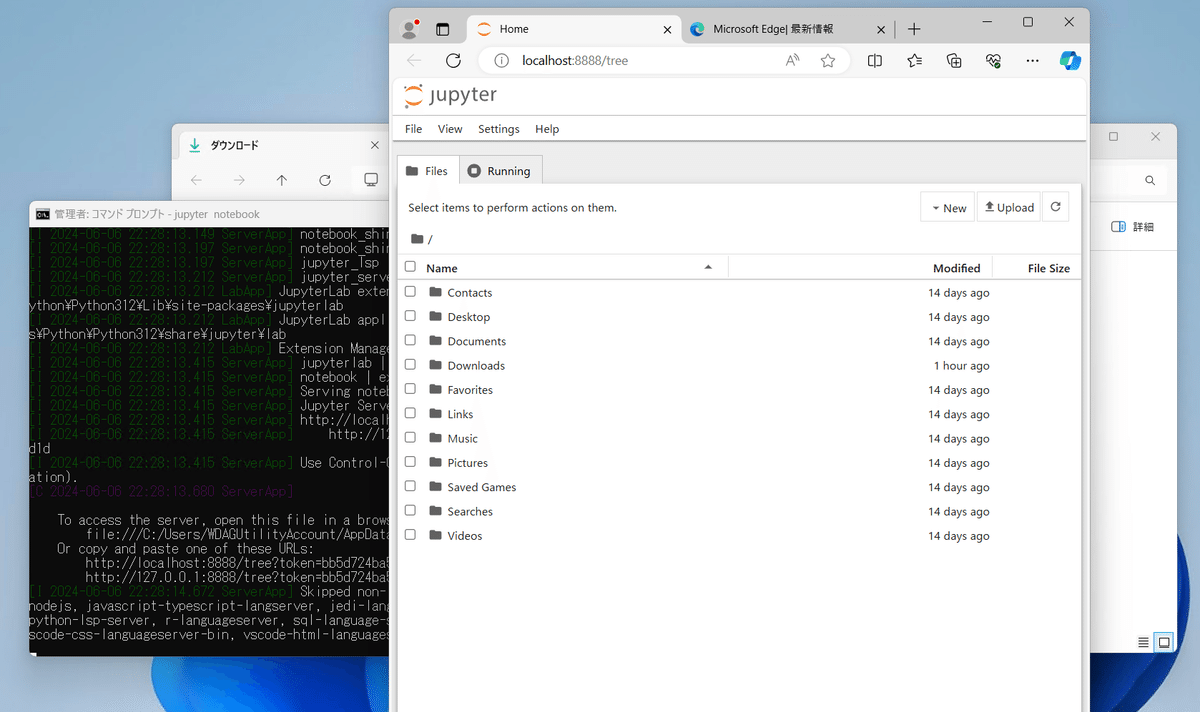Open the Contacts folder link
Image resolution: width=1200 pixels, height=712 pixels.
coord(469,293)
